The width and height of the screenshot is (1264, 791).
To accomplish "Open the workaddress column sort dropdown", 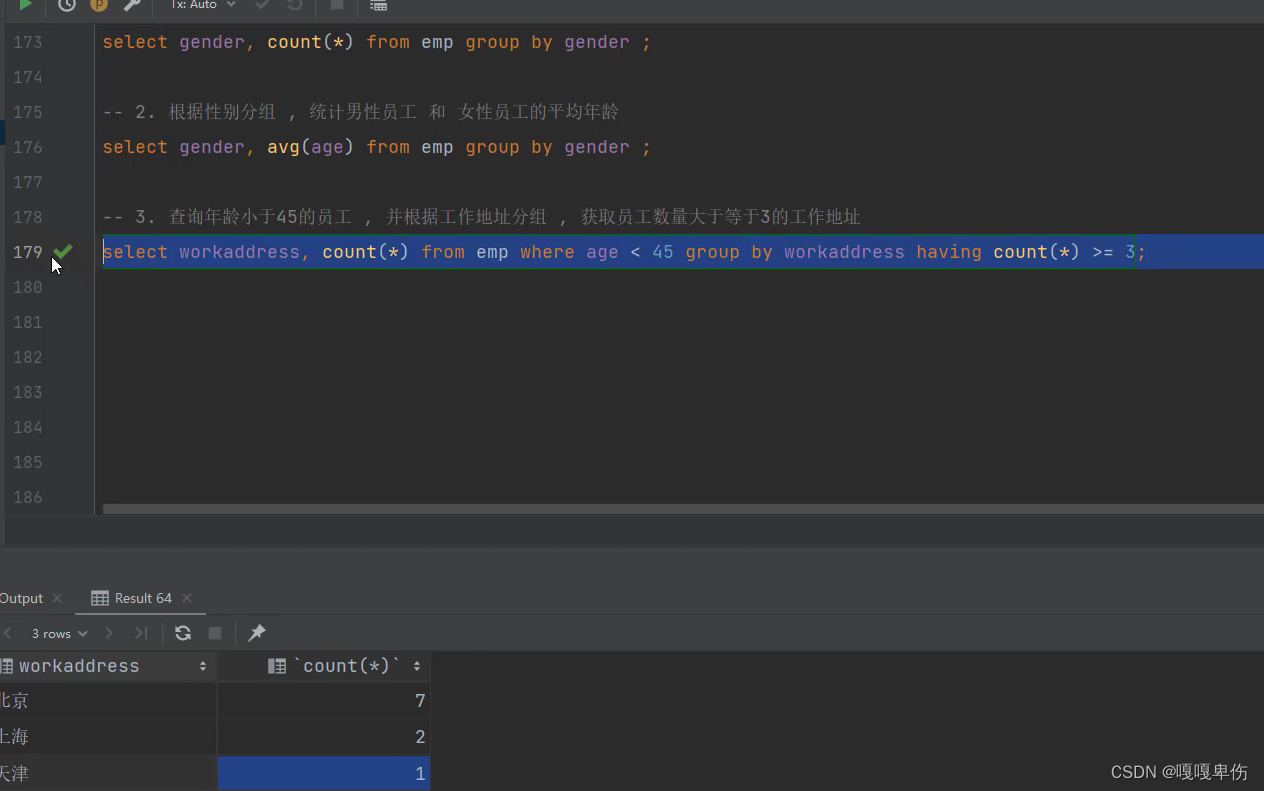I will click(x=203, y=665).
